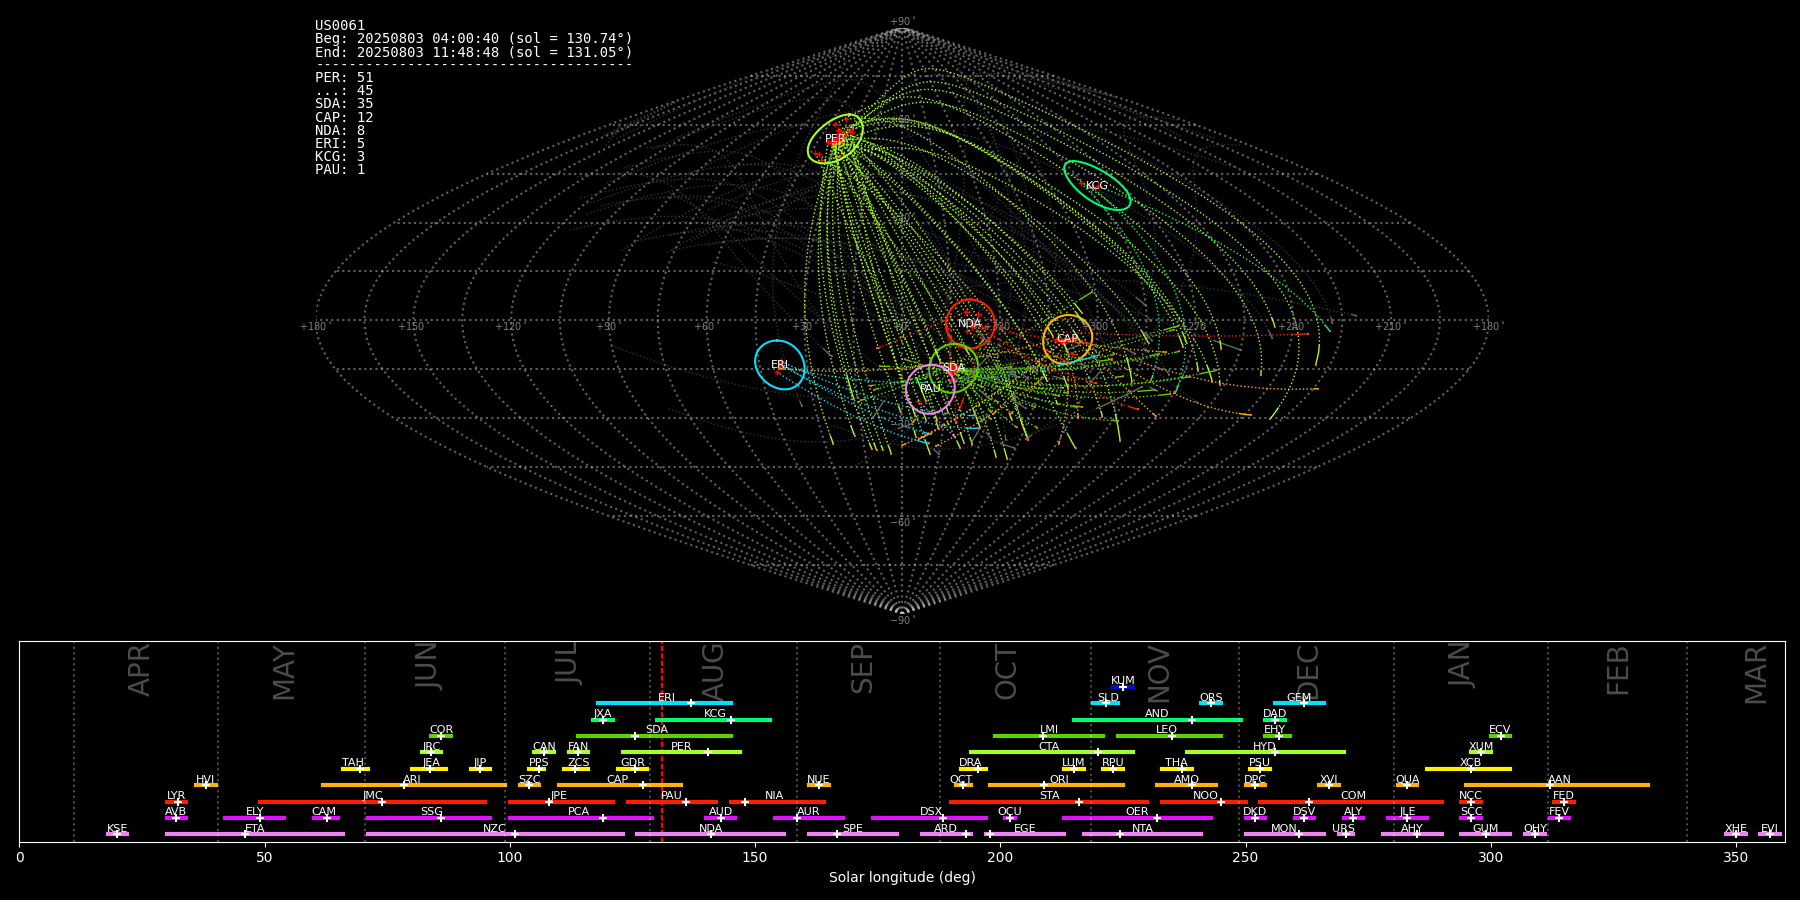The image size is (1800, 900).
Task: Click the AND shower activity bar
Action: coord(1157,720)
